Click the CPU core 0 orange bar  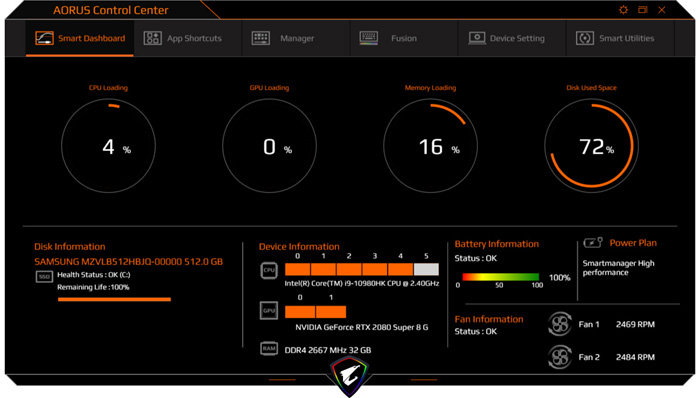(x=297, y=269)
